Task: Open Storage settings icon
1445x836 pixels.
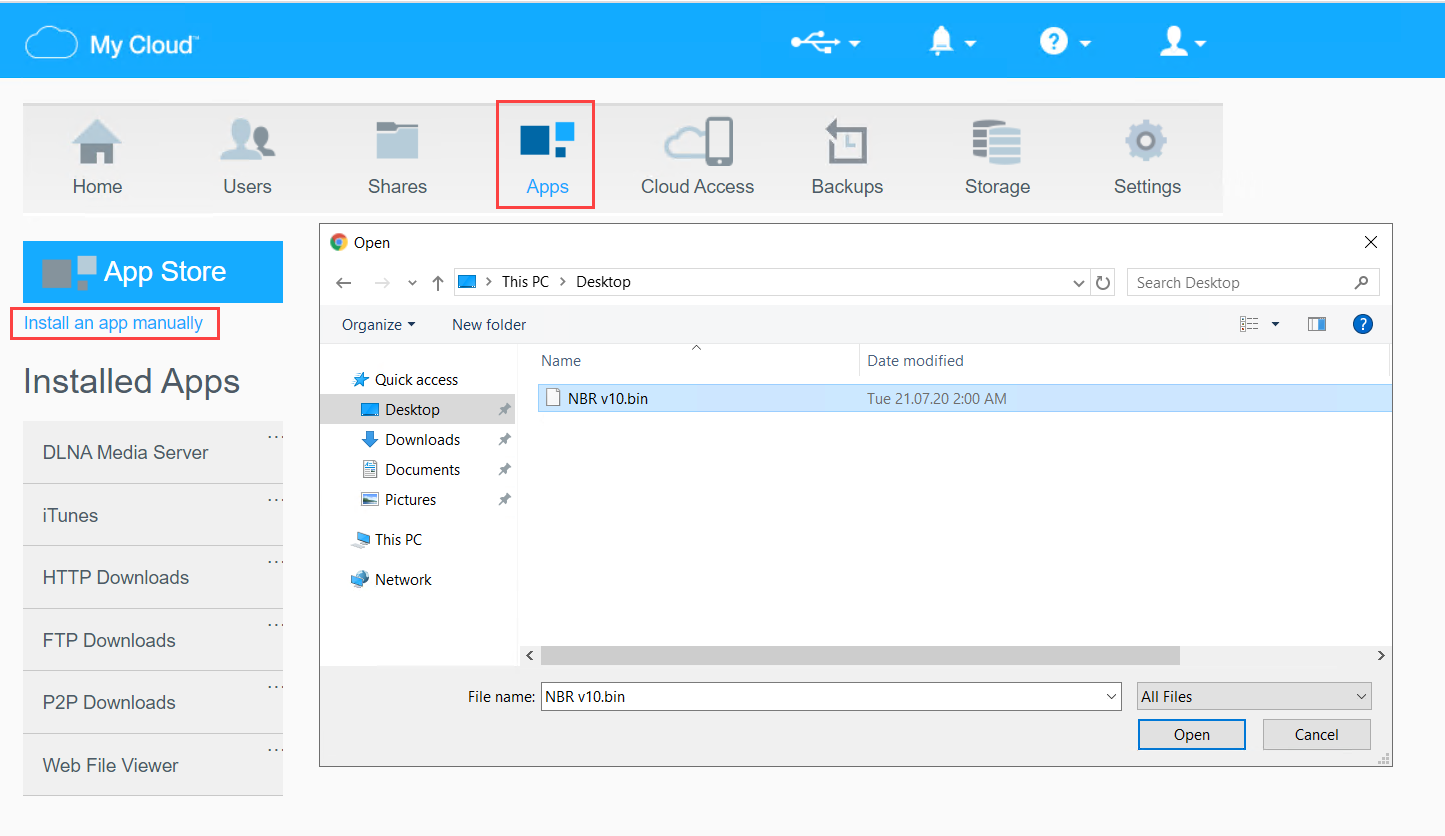Action: [x=997, y=155]
